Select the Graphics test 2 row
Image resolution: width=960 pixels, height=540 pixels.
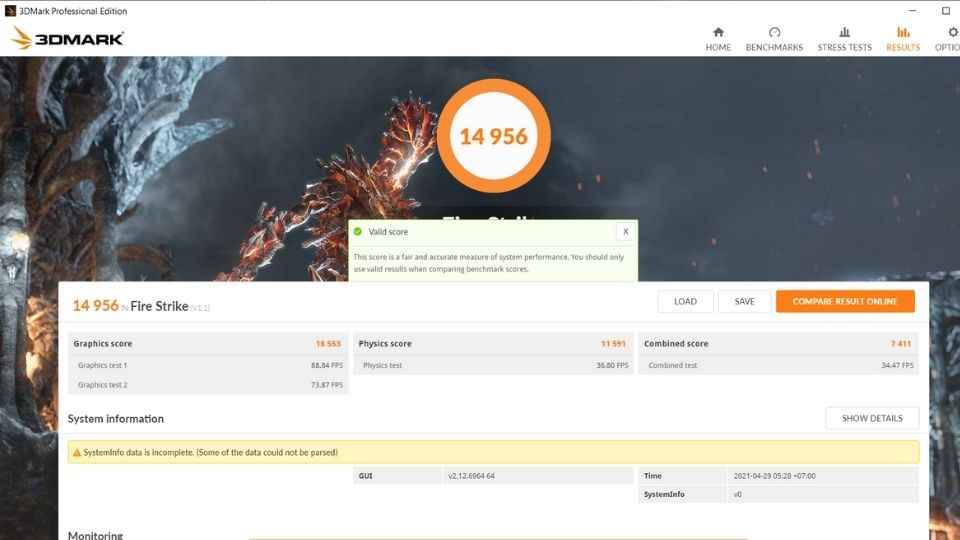(x=208, y=384)
